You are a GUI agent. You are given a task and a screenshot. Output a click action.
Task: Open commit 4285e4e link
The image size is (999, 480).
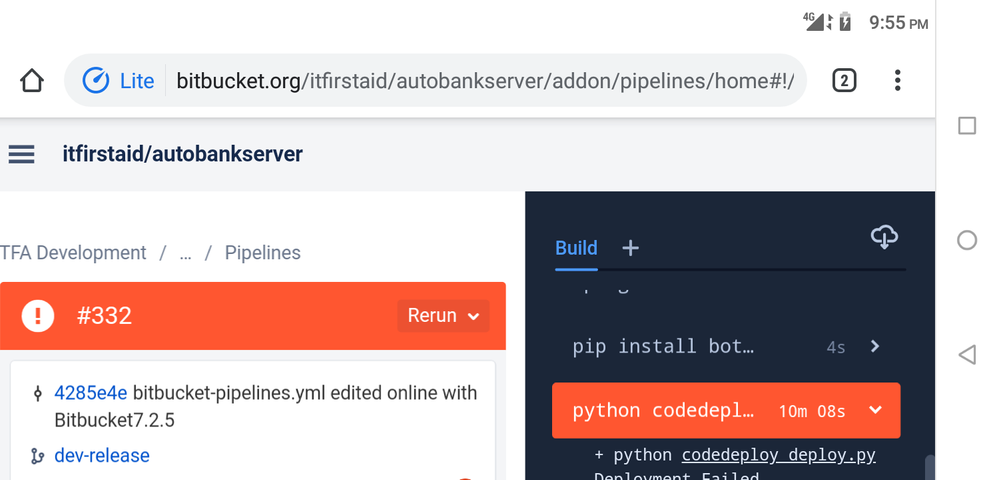pyautogui.click(x=91, y=393)
